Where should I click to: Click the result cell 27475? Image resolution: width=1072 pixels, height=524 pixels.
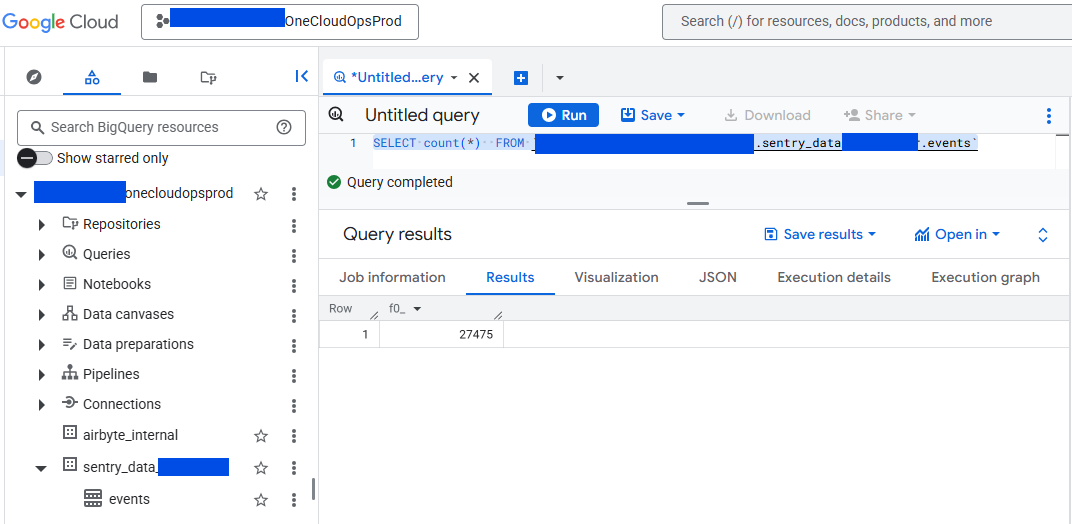pos(441,335)
